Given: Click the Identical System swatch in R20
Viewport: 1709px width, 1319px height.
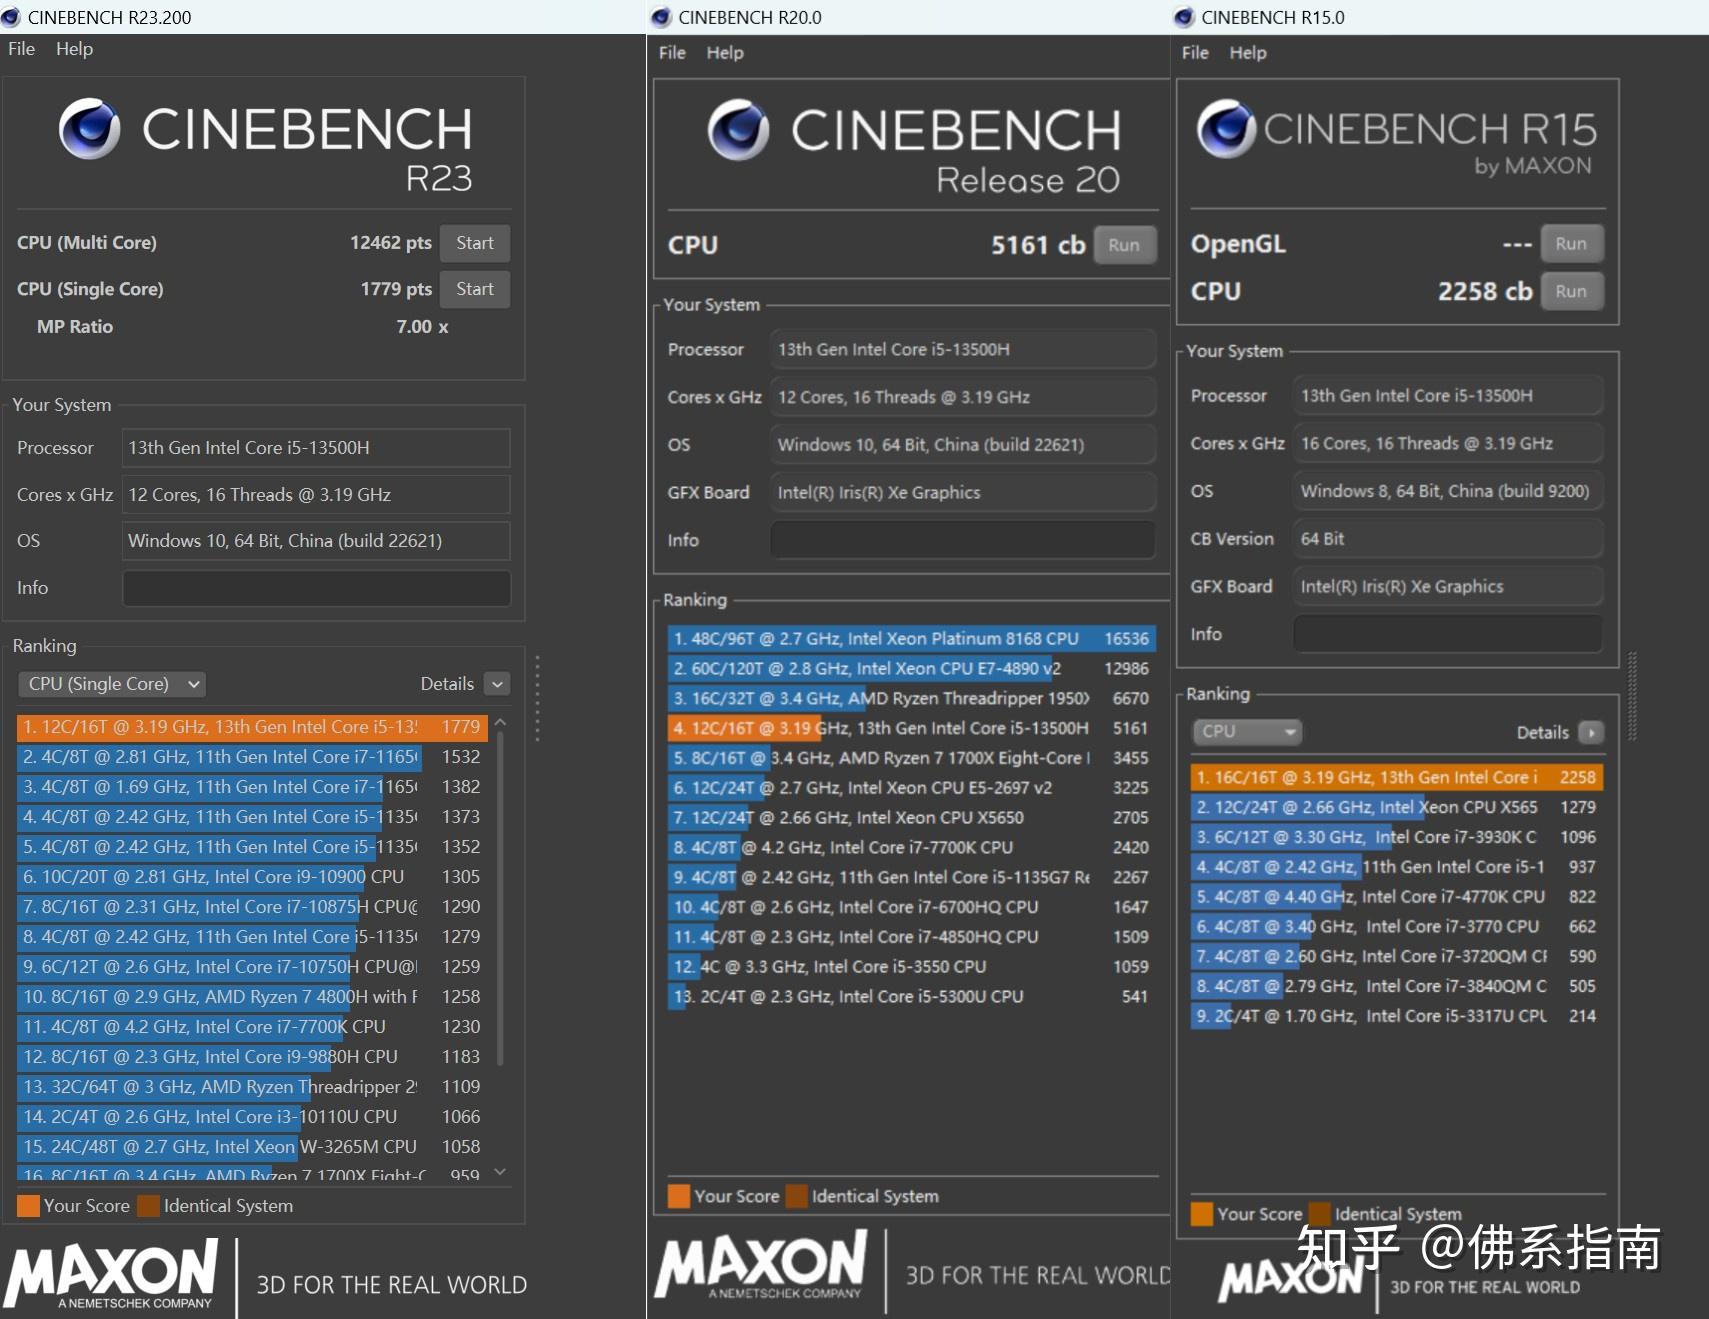Looking at the screenshot, I should point(797,1196).
